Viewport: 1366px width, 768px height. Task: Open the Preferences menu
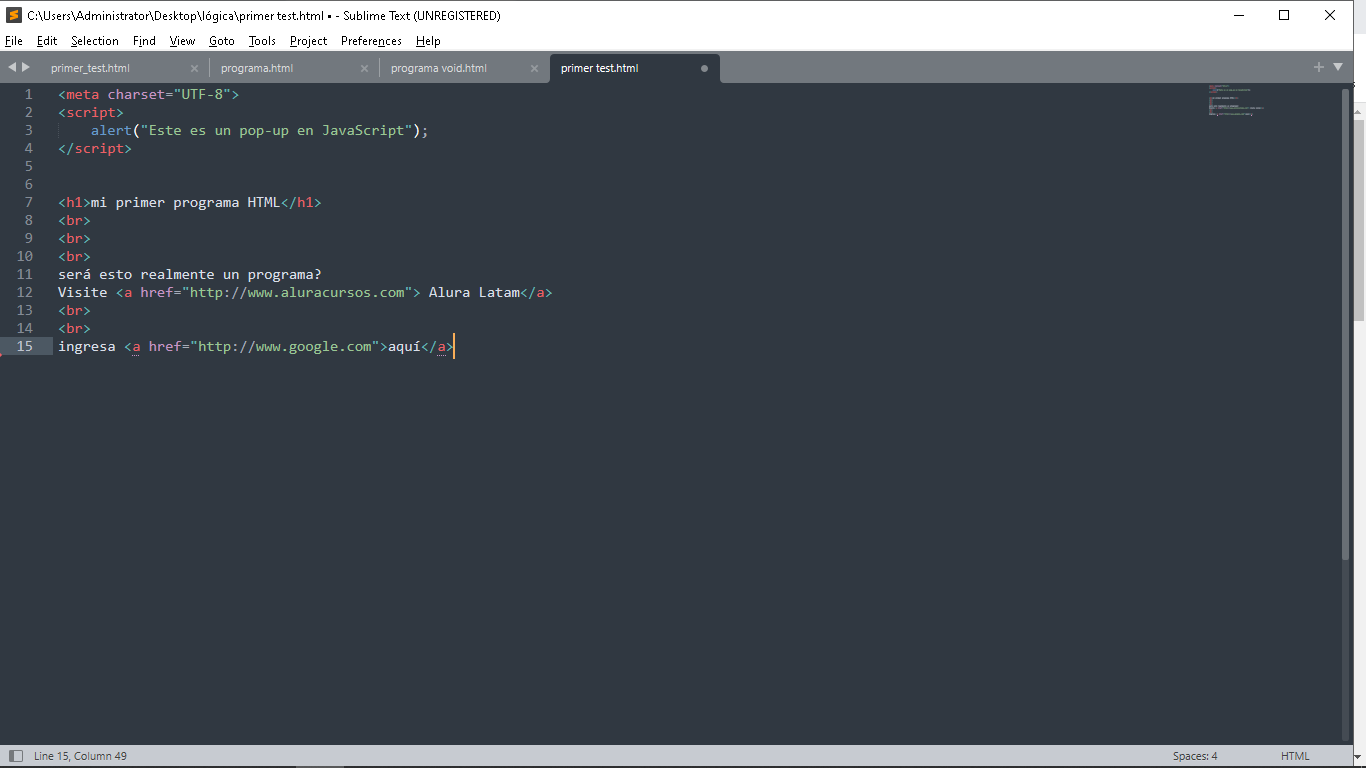[371, 41]
